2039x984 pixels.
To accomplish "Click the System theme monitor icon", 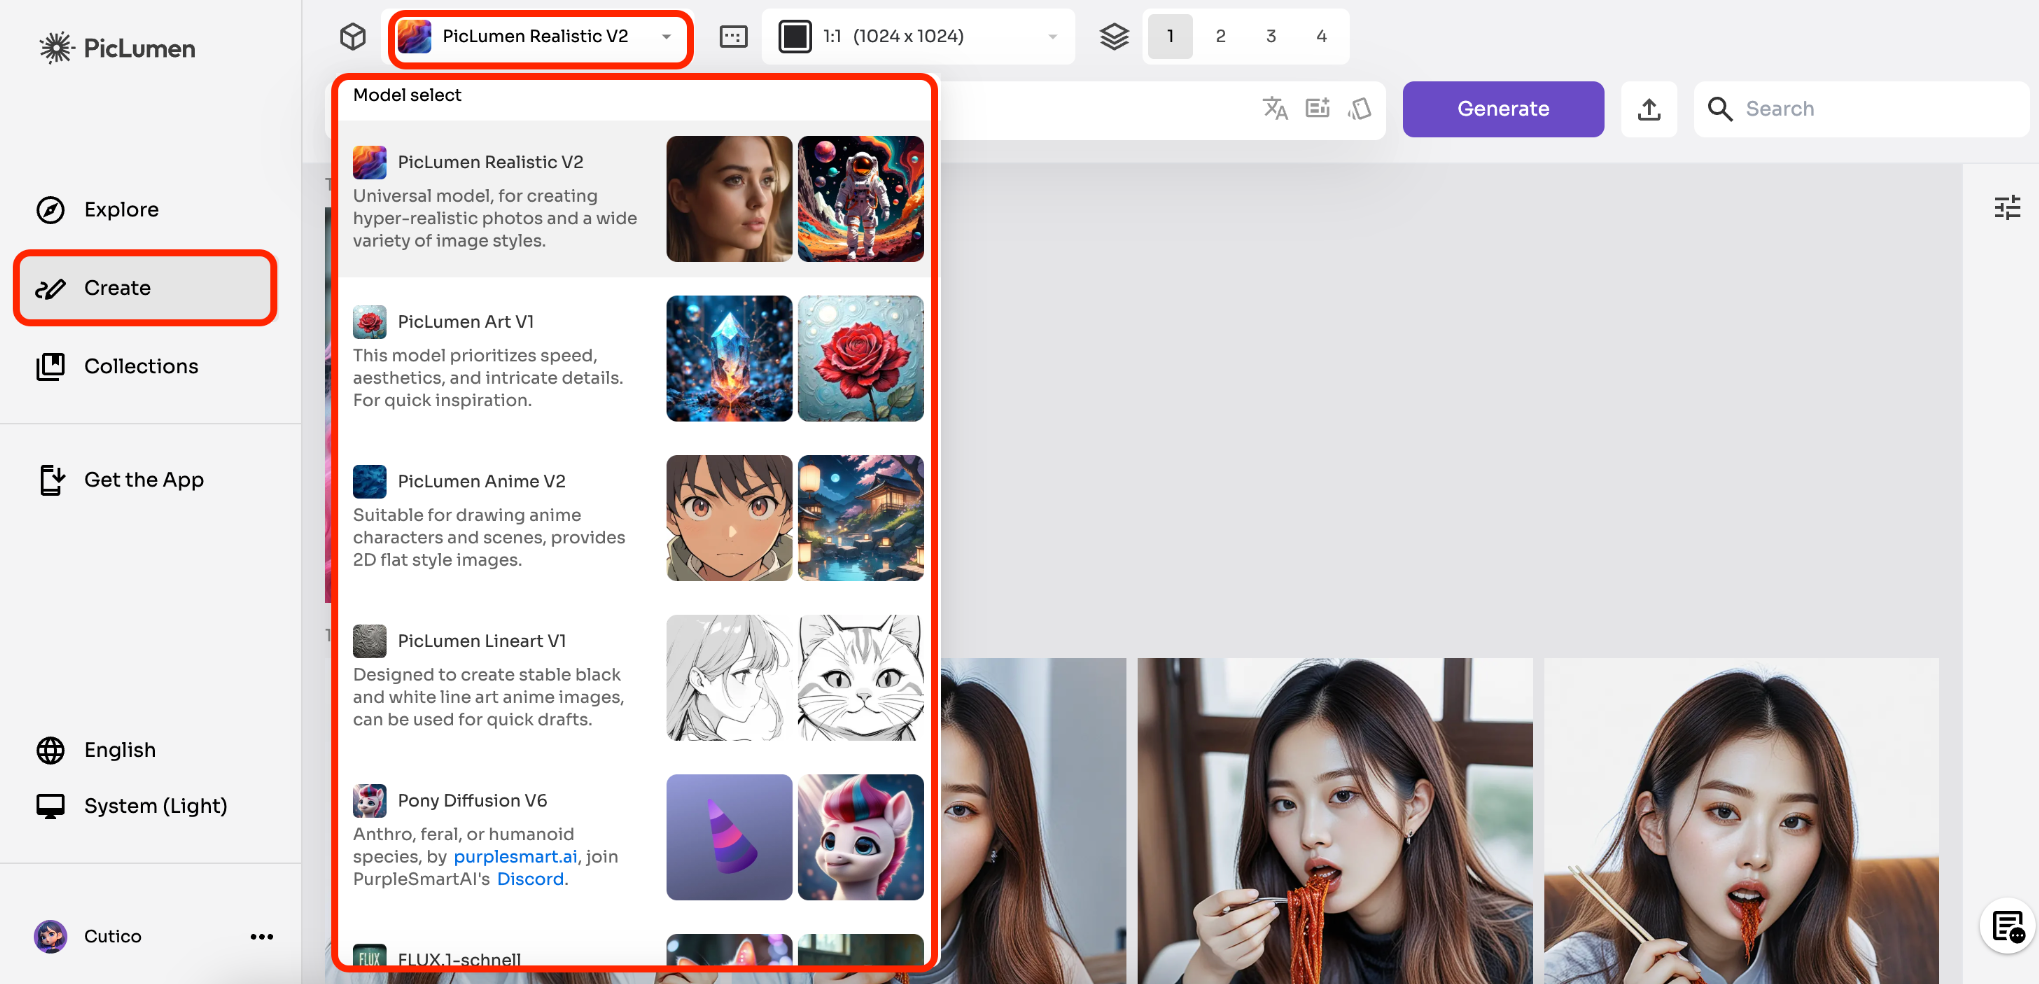I will [51, 806].
